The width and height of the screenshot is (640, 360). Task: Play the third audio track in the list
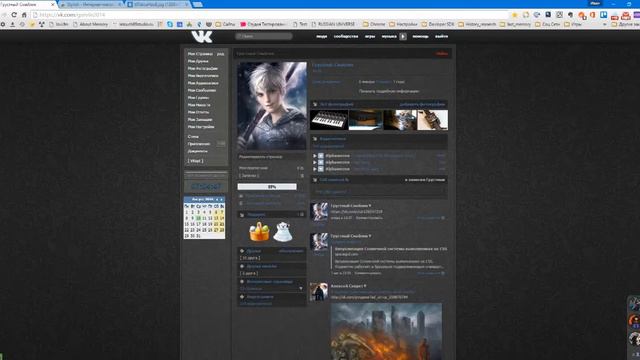[x=315, y=169]
